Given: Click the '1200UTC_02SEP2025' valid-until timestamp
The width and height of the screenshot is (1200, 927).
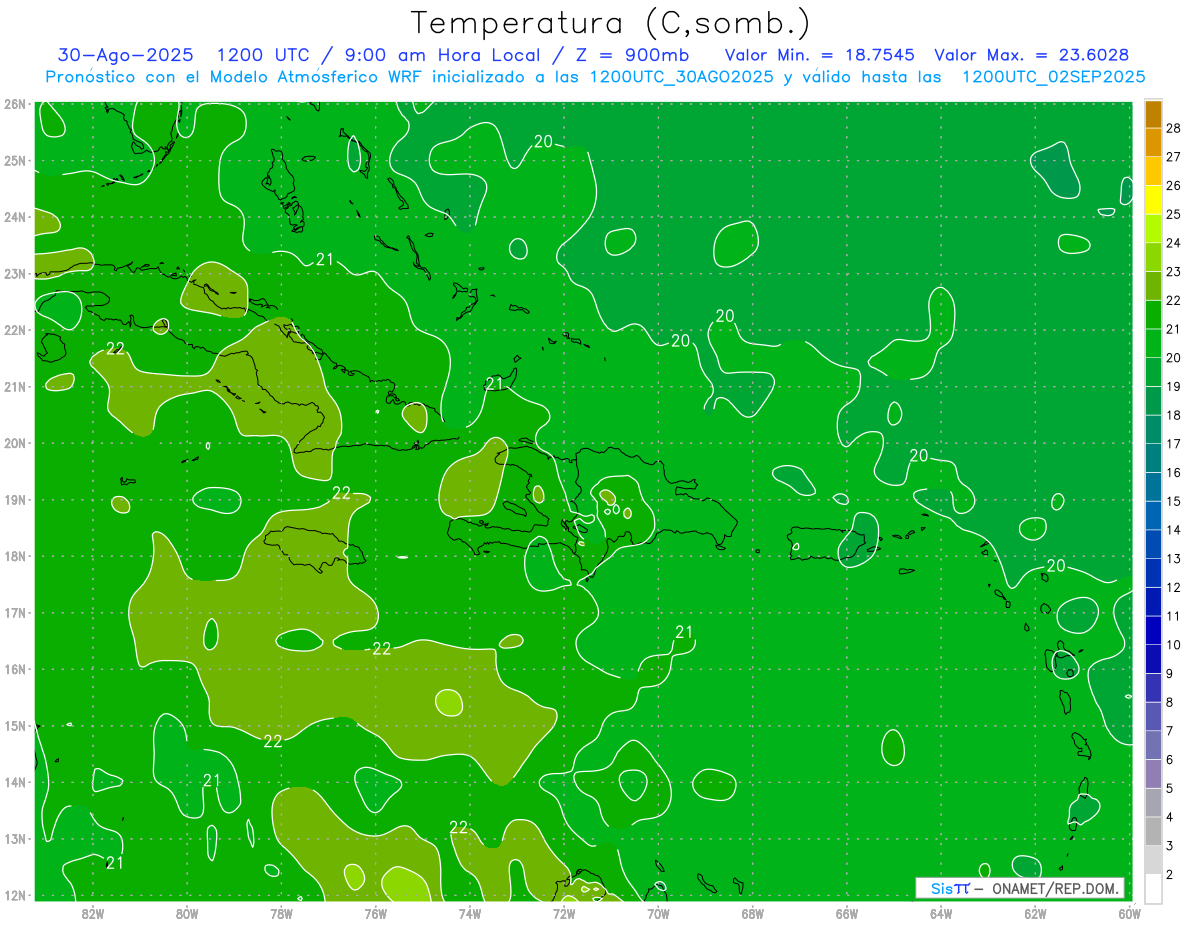Looking at the screenshot, I should [x=1053, y=77].
